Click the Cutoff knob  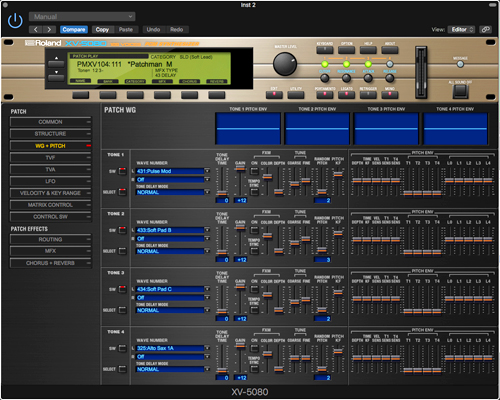325,78
